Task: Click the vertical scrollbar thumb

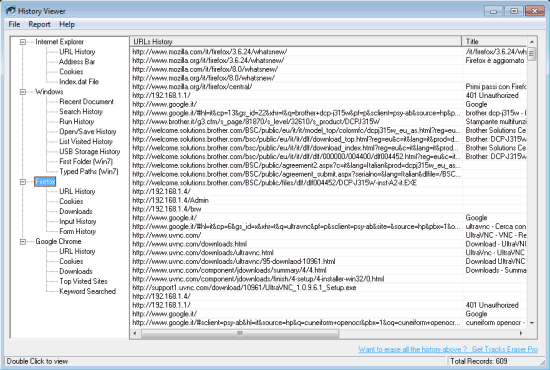Action: pyautogui.click(x=532, y=54)
